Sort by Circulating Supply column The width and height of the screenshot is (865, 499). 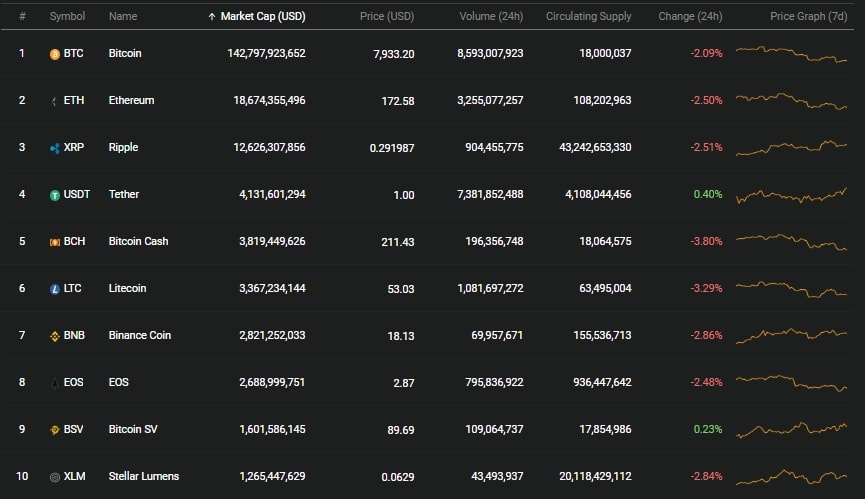click(x=589, y=17)
